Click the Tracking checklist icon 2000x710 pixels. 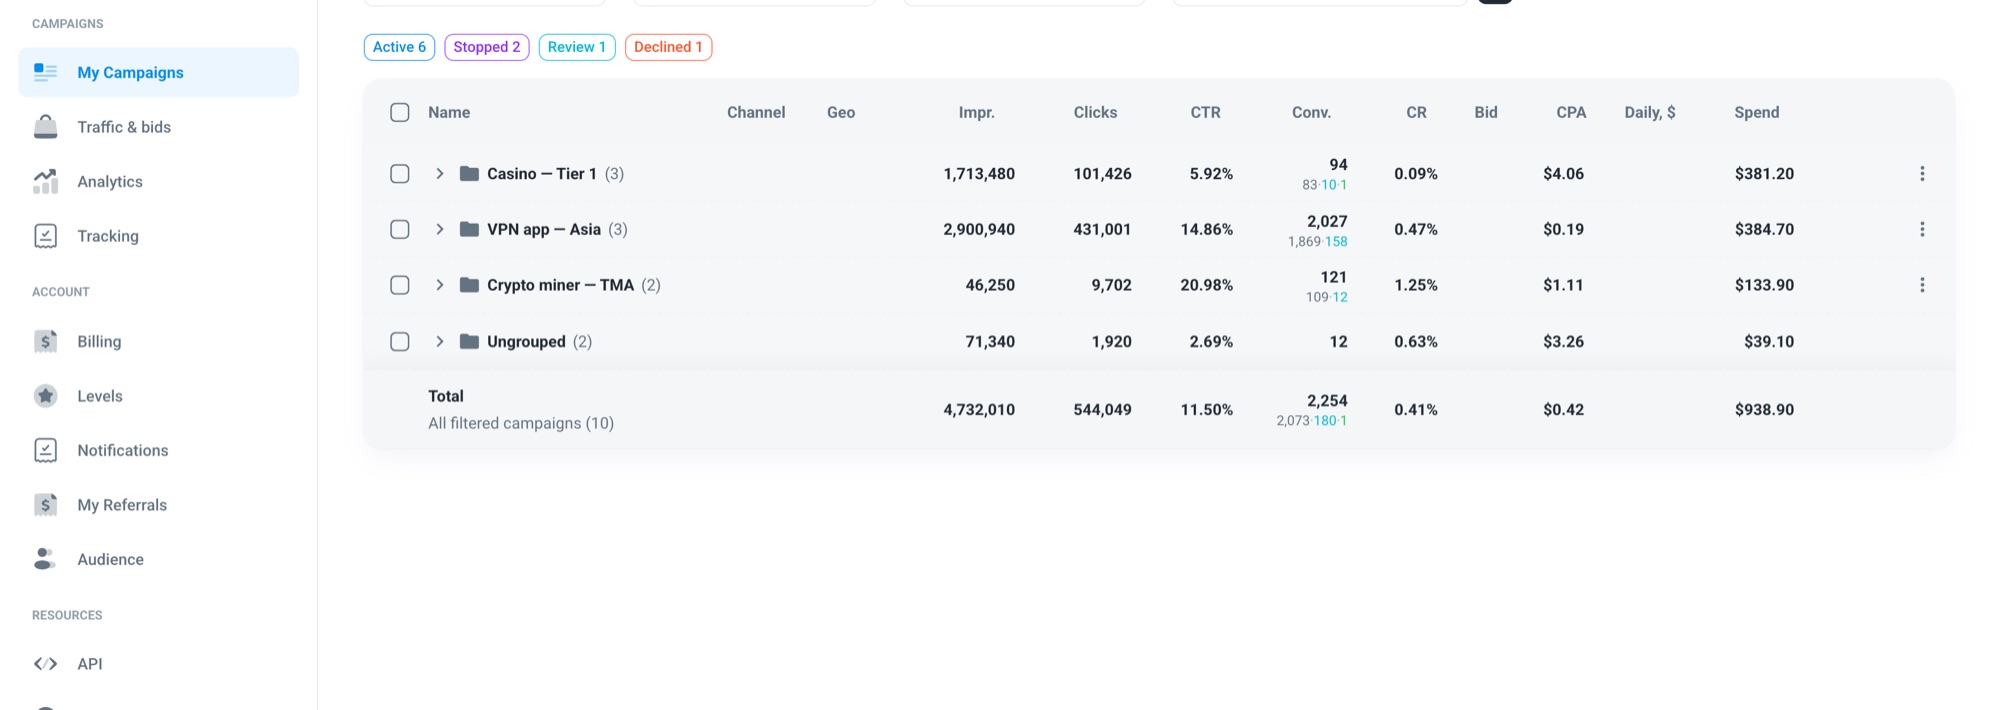pos(45,236)
